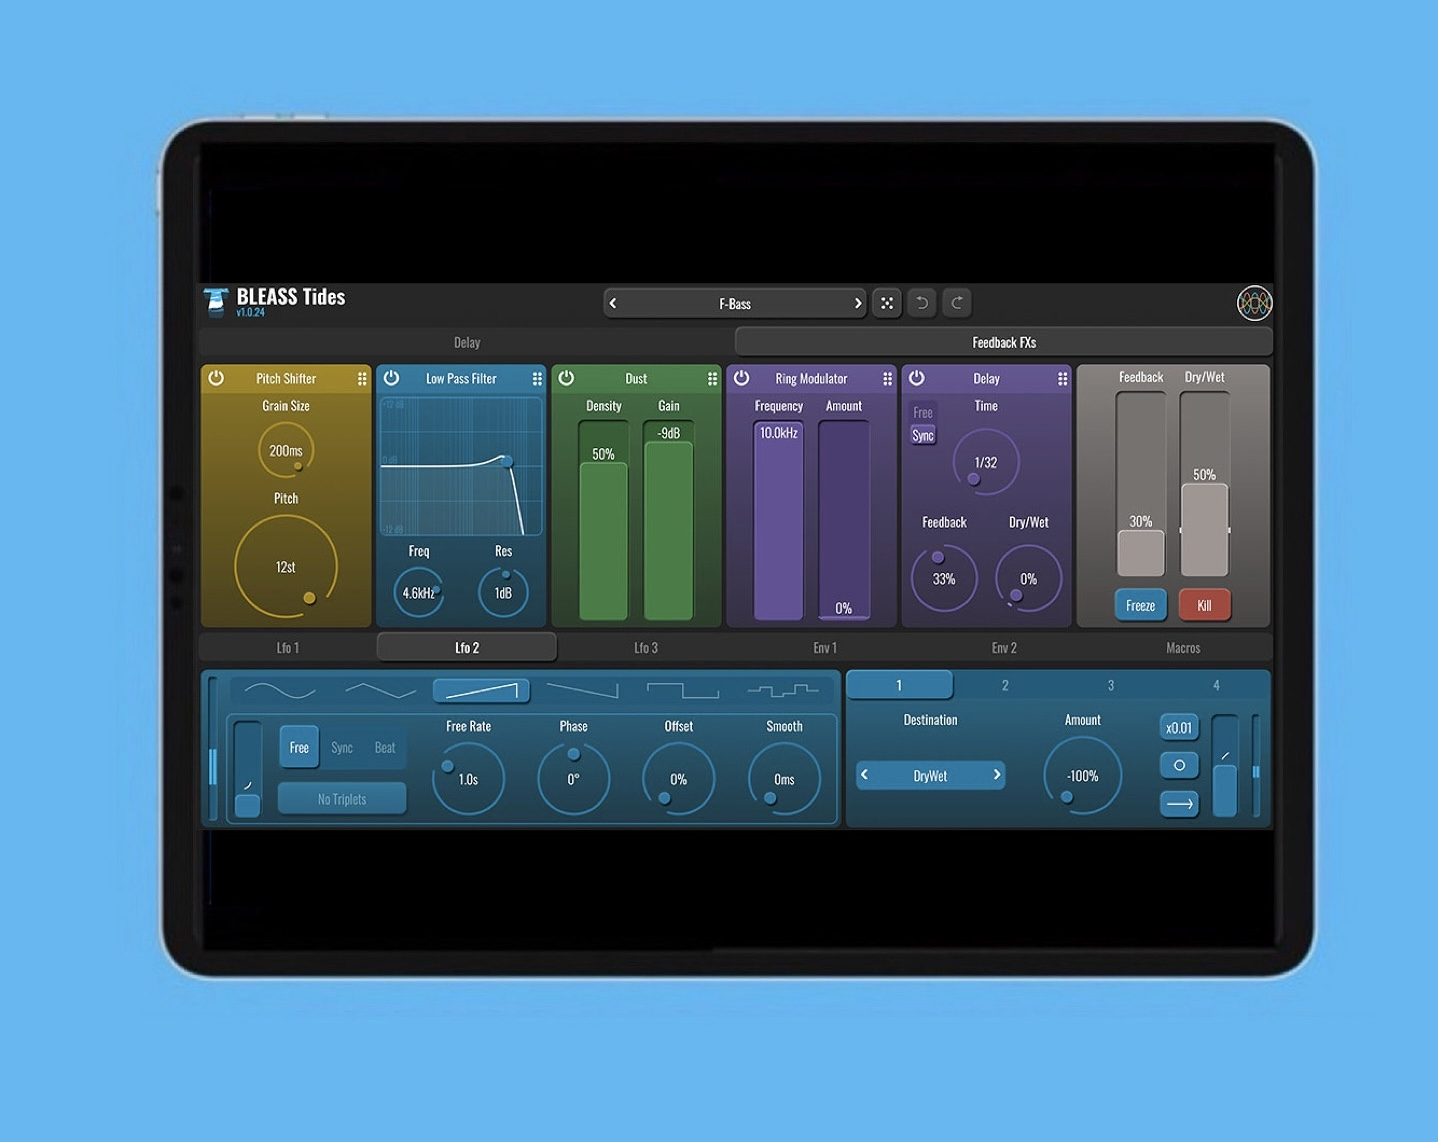Switch to the Feedback FXs tab
Viewport: 1438px width, 1142px height.
coord(1004,342)
